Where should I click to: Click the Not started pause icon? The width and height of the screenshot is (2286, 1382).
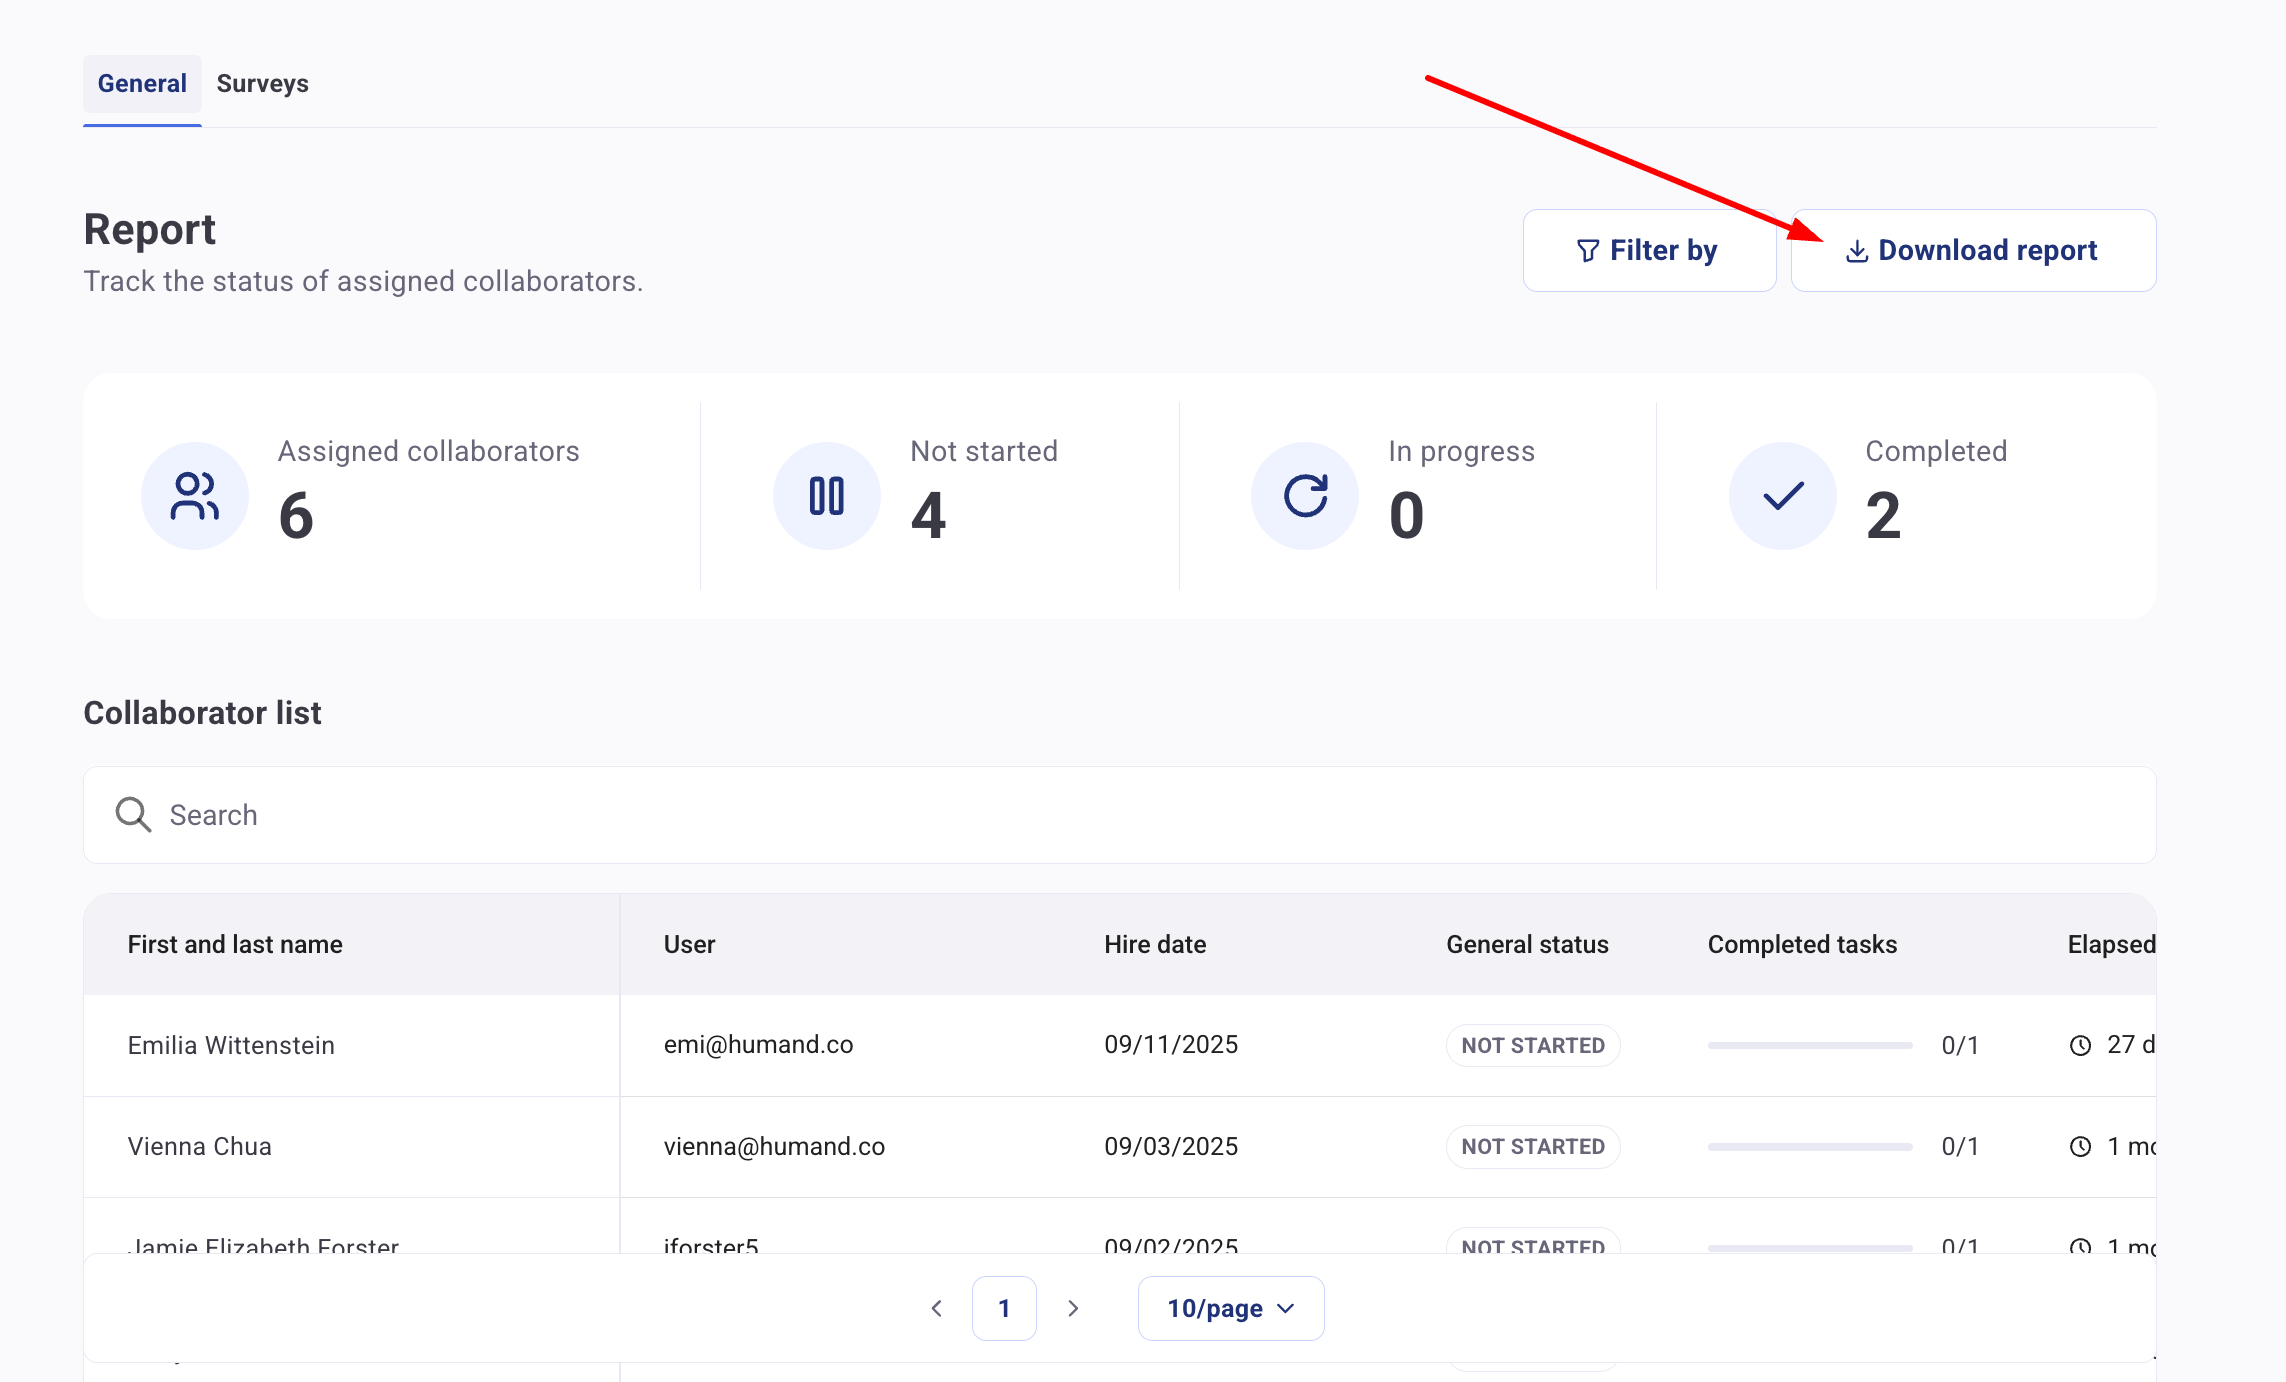[826, 496]
